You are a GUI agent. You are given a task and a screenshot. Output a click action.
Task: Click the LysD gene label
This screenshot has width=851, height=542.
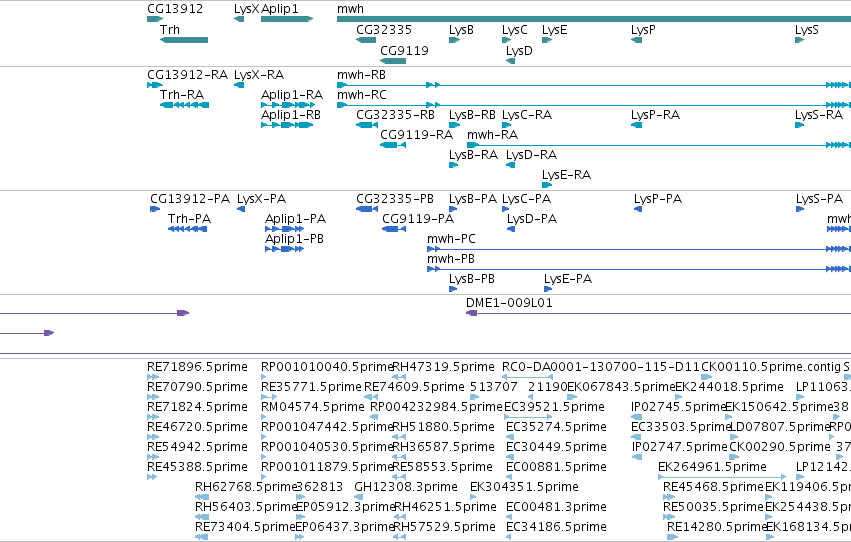coord(519,51)
